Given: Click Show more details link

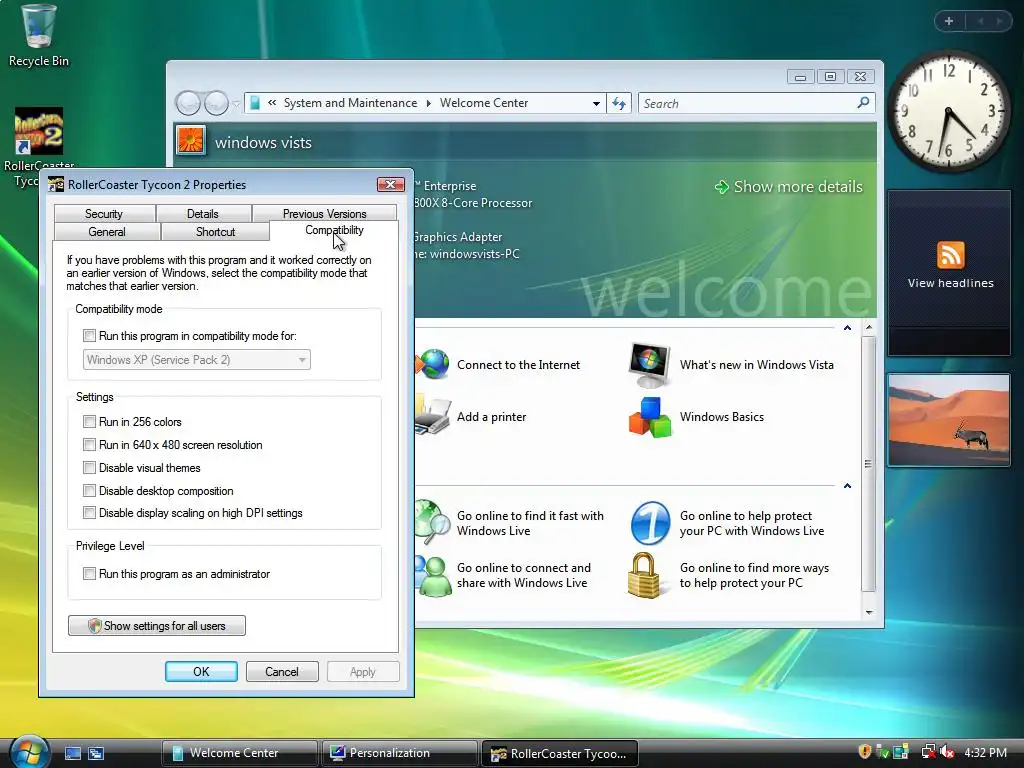Looking at the screenshot, I should pos(789,187).
